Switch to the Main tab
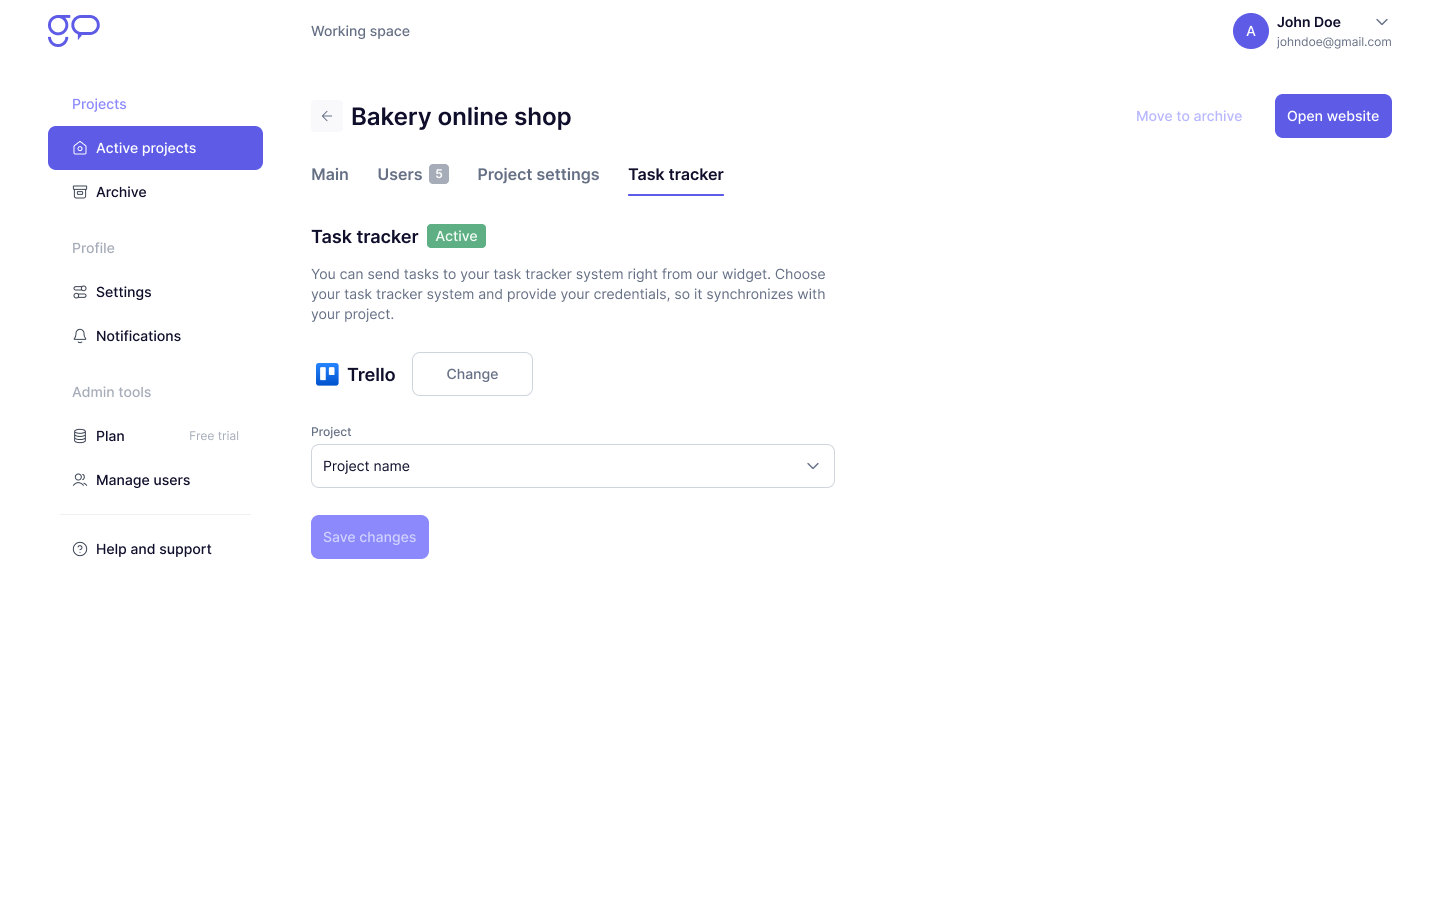Image resolution: width=1440 pixels, height=900 pixels. pos(330,174)
